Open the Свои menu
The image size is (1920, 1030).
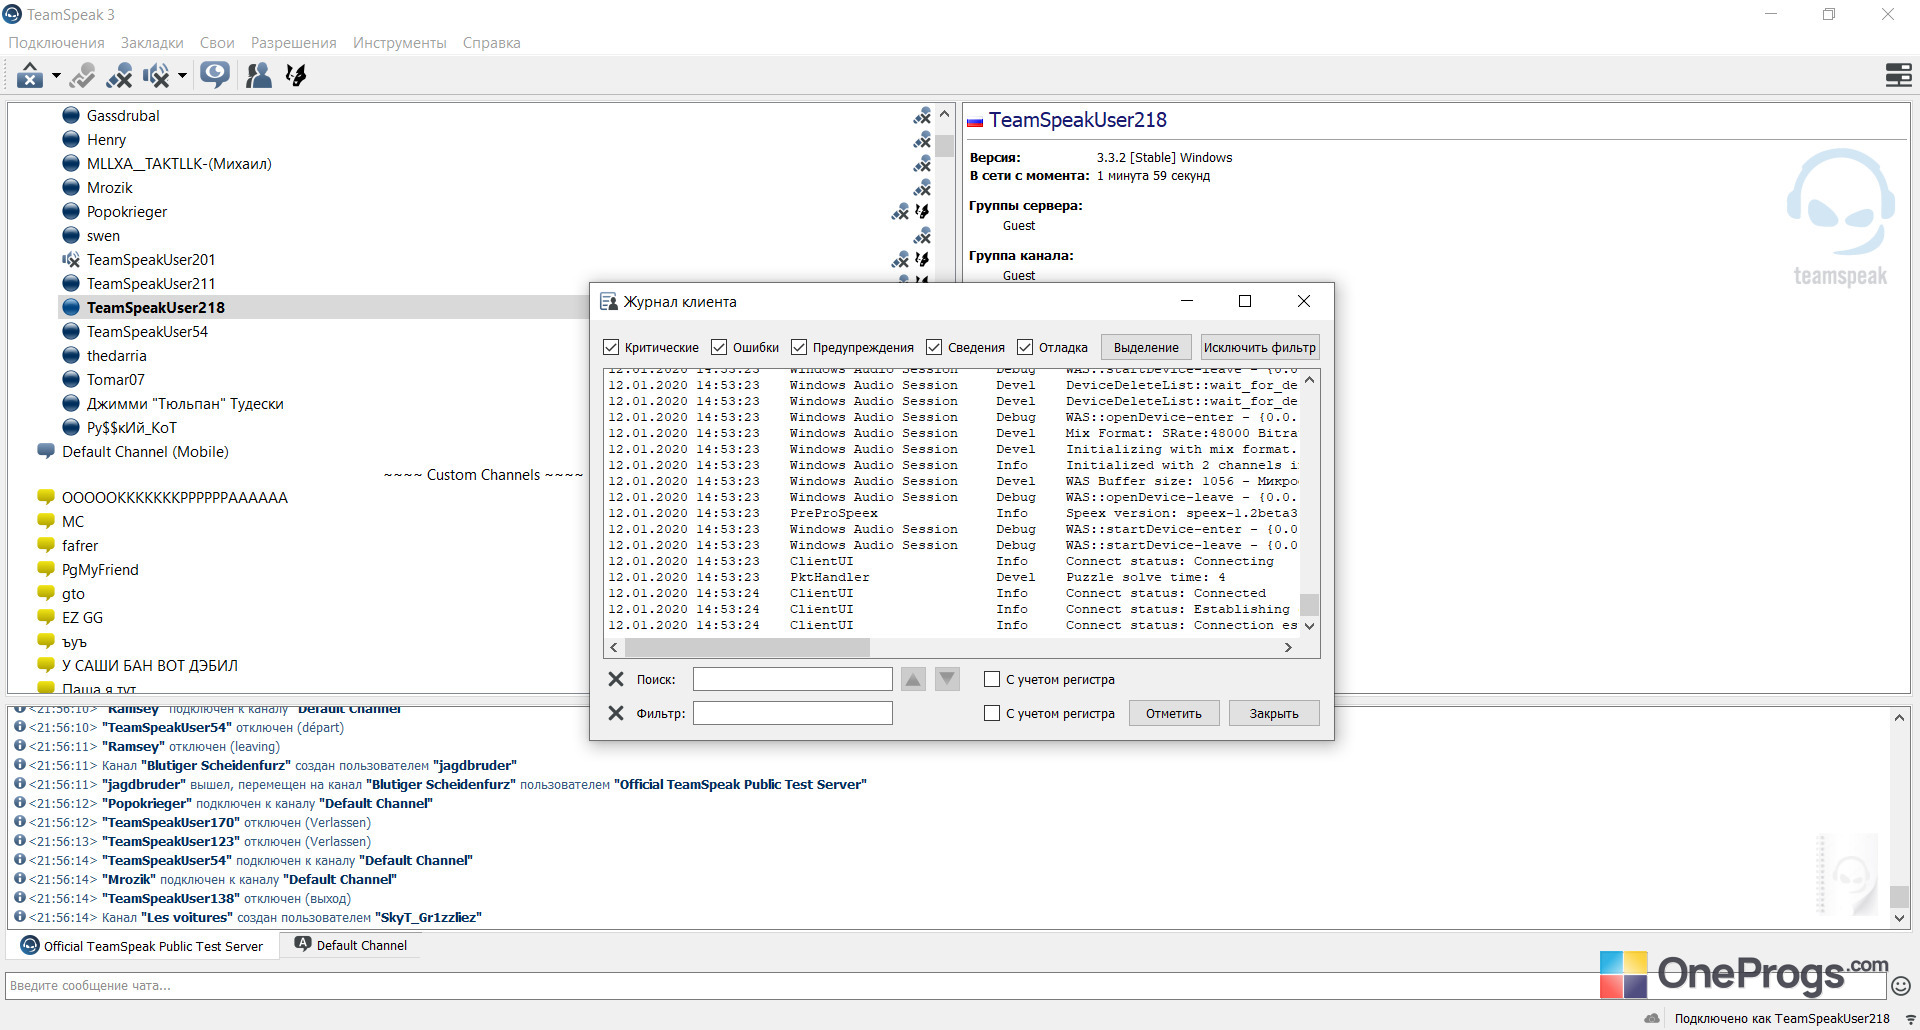217,43
